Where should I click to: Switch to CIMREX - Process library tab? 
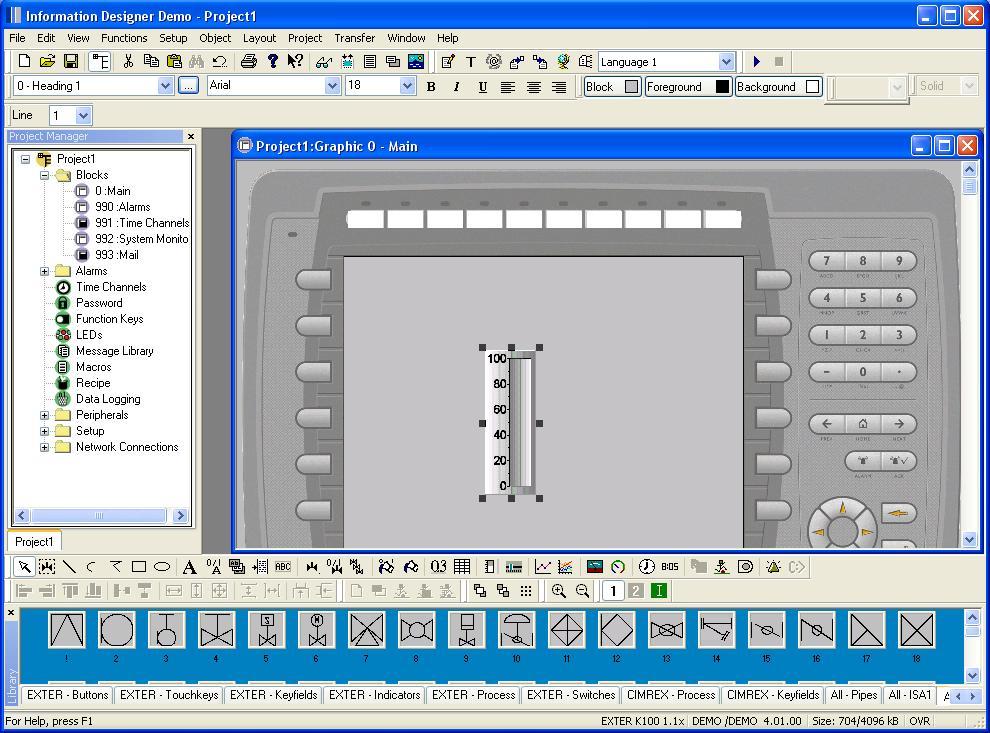(x=671, y=694)
